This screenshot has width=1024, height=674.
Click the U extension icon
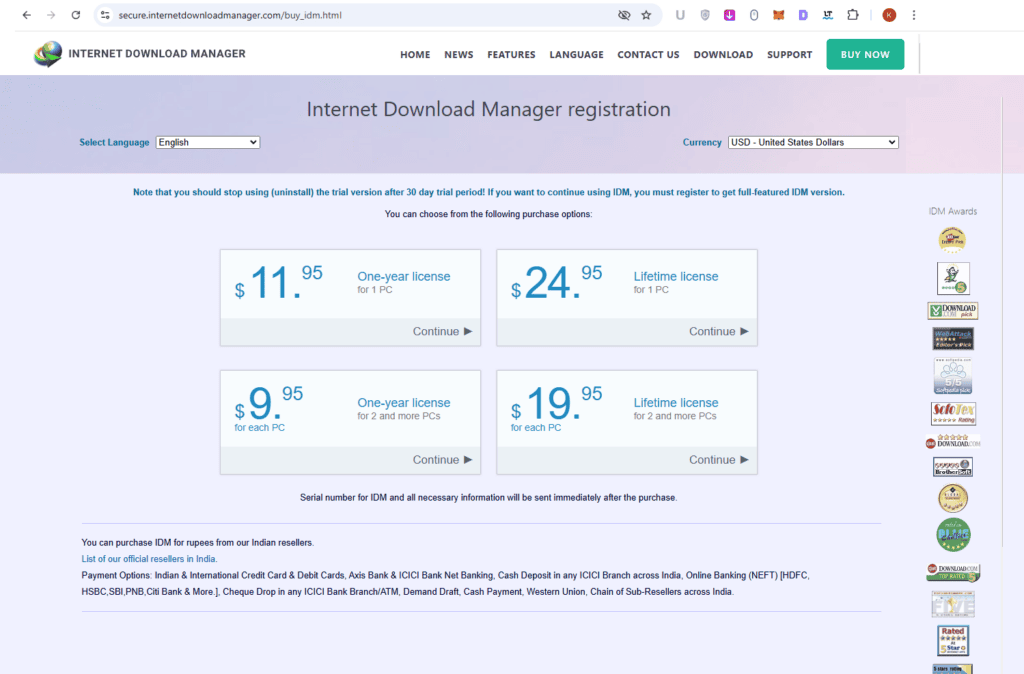click(680, 15)
